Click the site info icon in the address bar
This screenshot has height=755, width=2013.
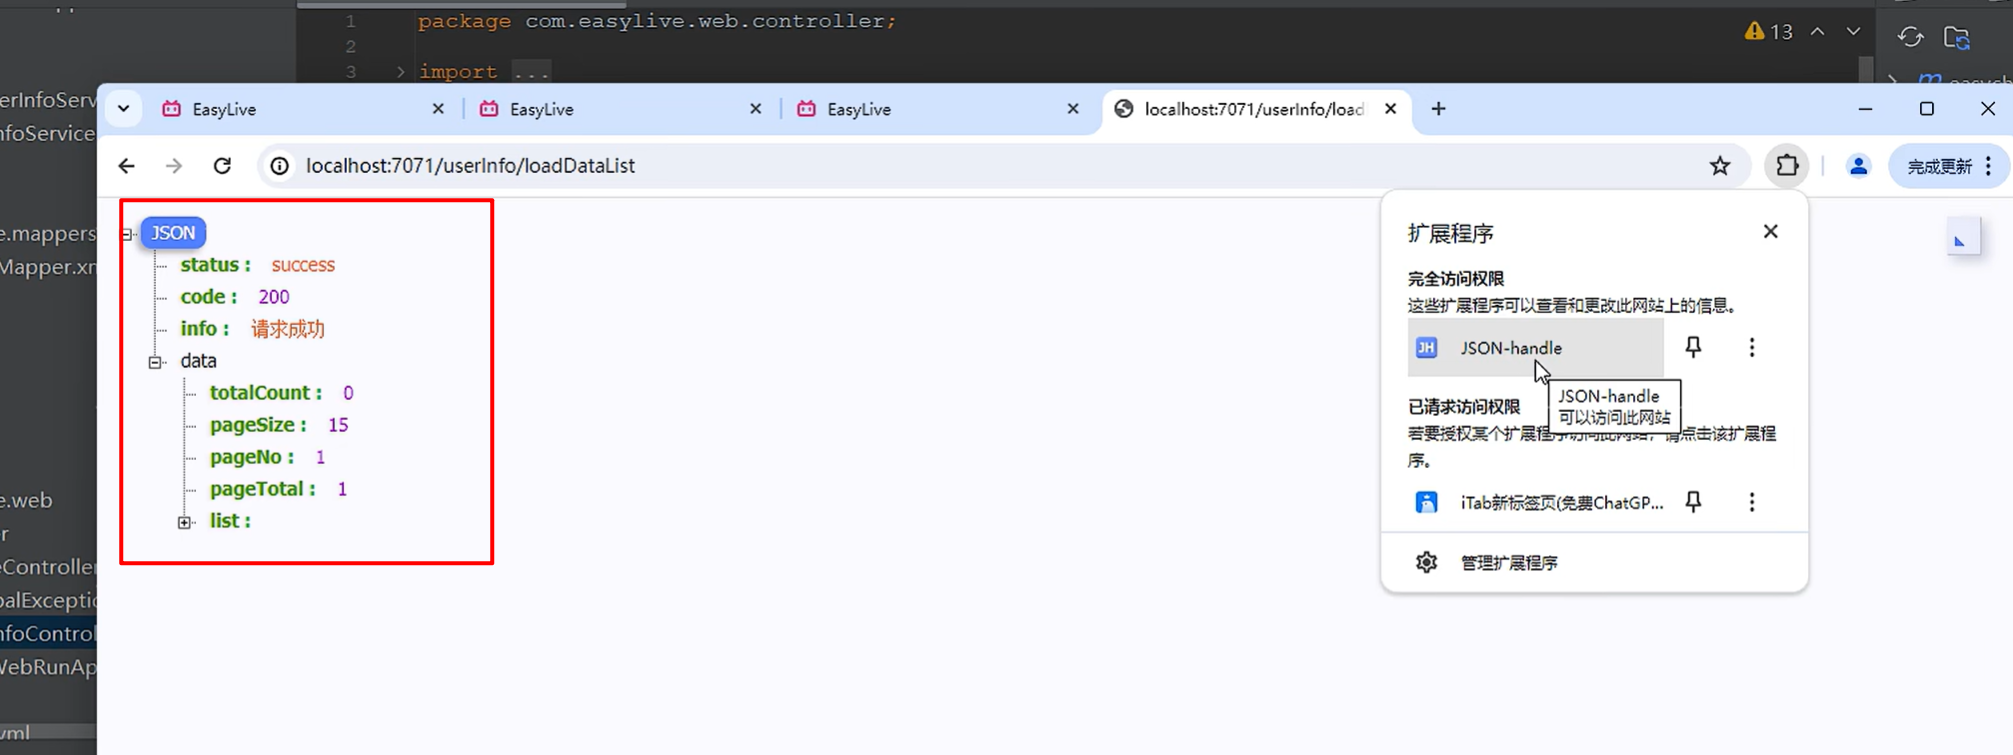280,166
